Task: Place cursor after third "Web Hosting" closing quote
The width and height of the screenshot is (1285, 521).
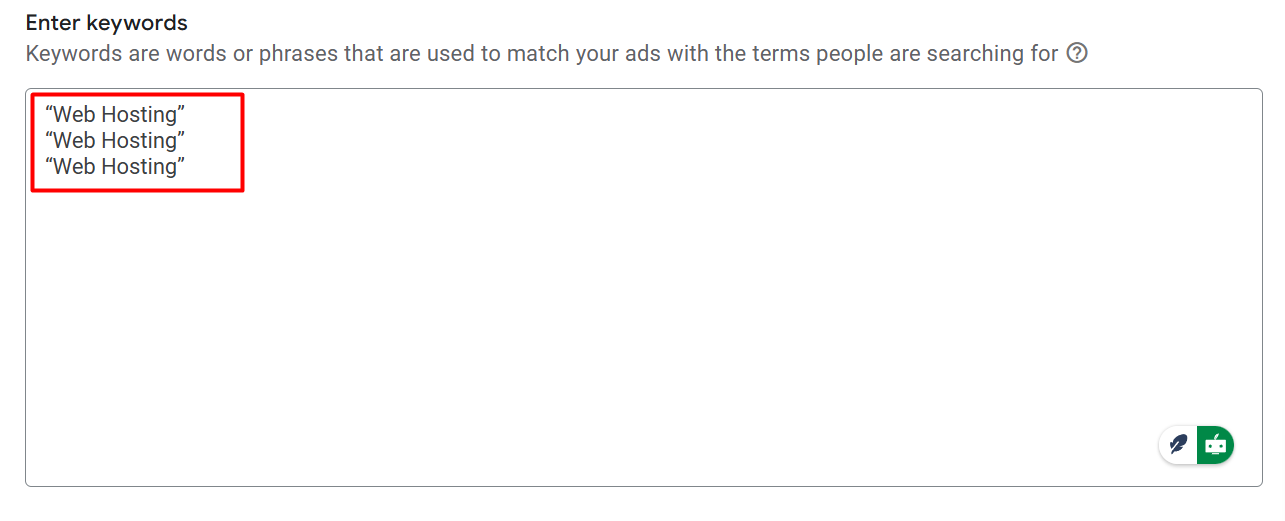Action: (x=187, y=167)
